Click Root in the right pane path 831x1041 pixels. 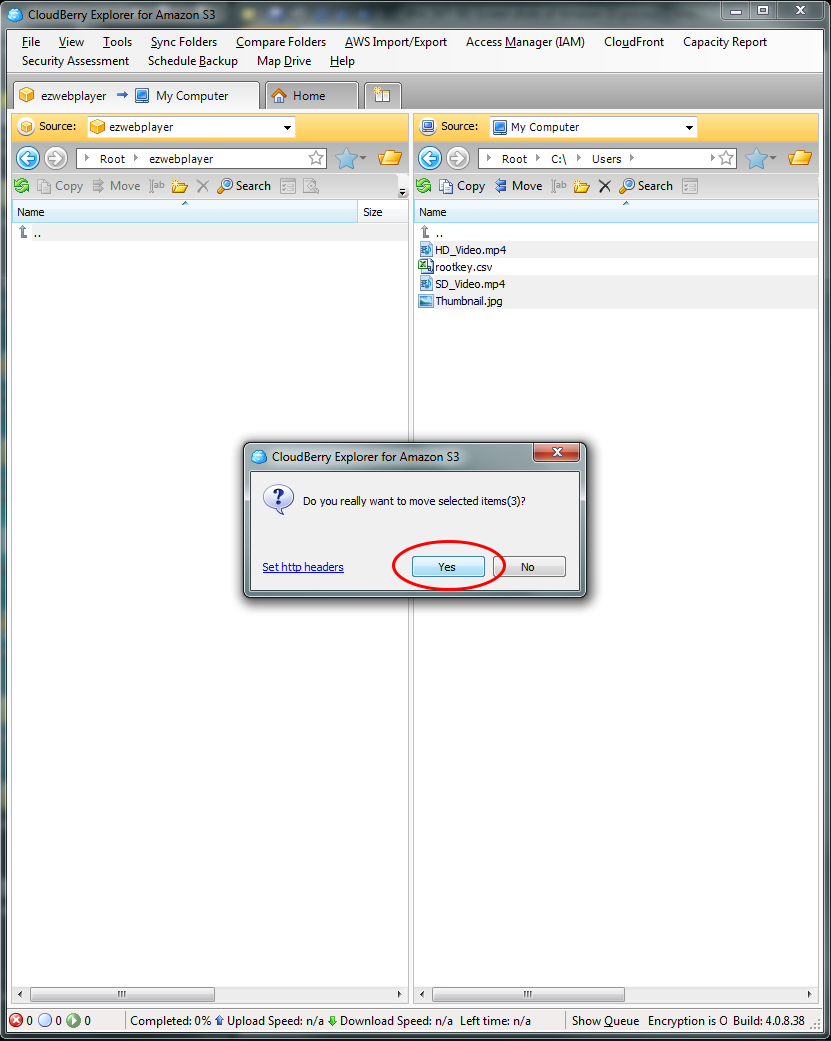tap(514, 159)
